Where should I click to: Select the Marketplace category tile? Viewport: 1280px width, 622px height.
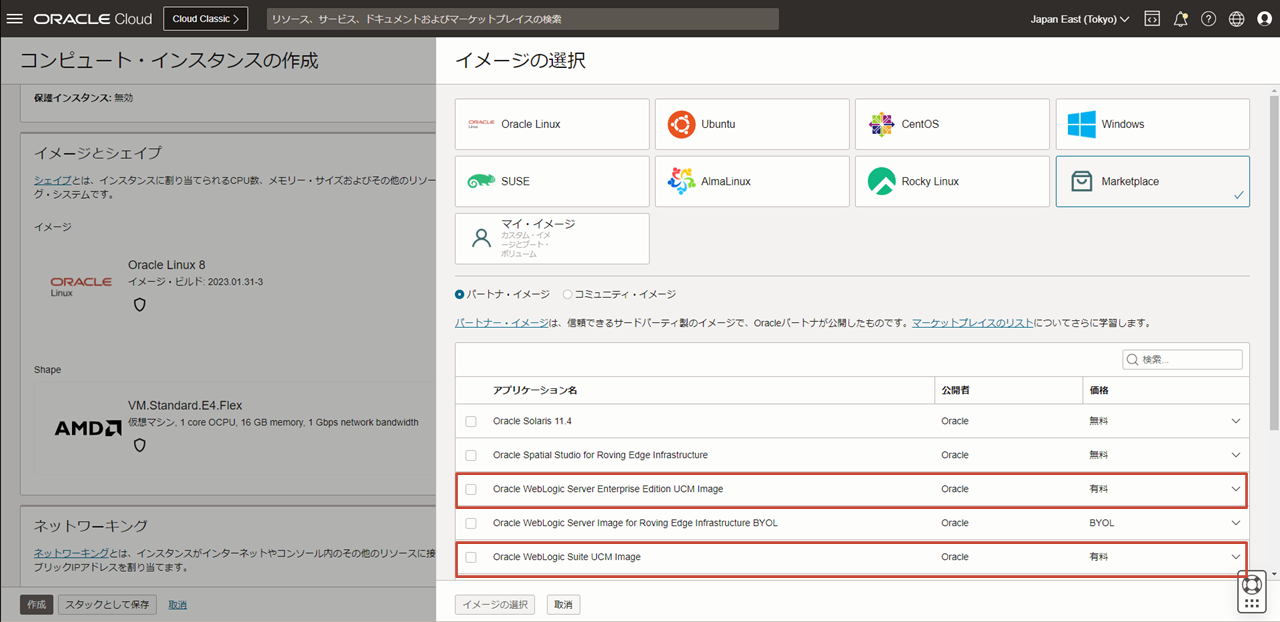click(1152, 181)
